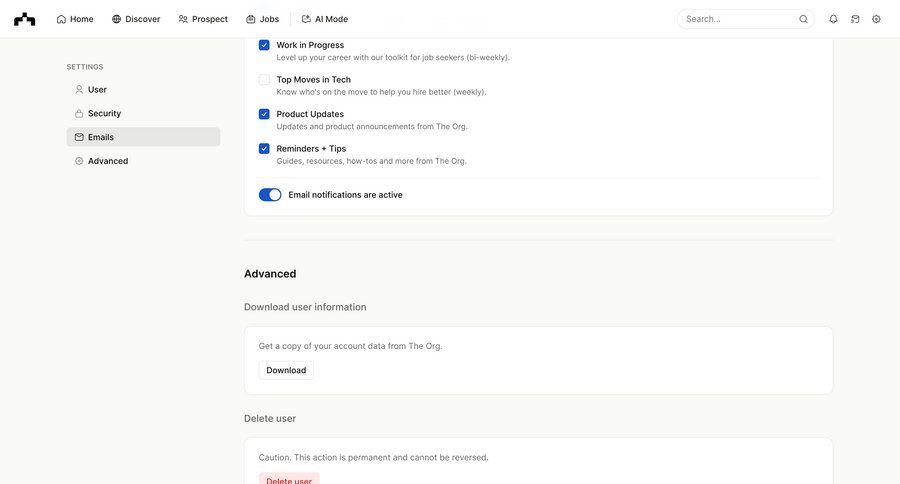Click 'Email notifications are active' label
Viewport: 900px width, 484px height.
pos(346,195)
